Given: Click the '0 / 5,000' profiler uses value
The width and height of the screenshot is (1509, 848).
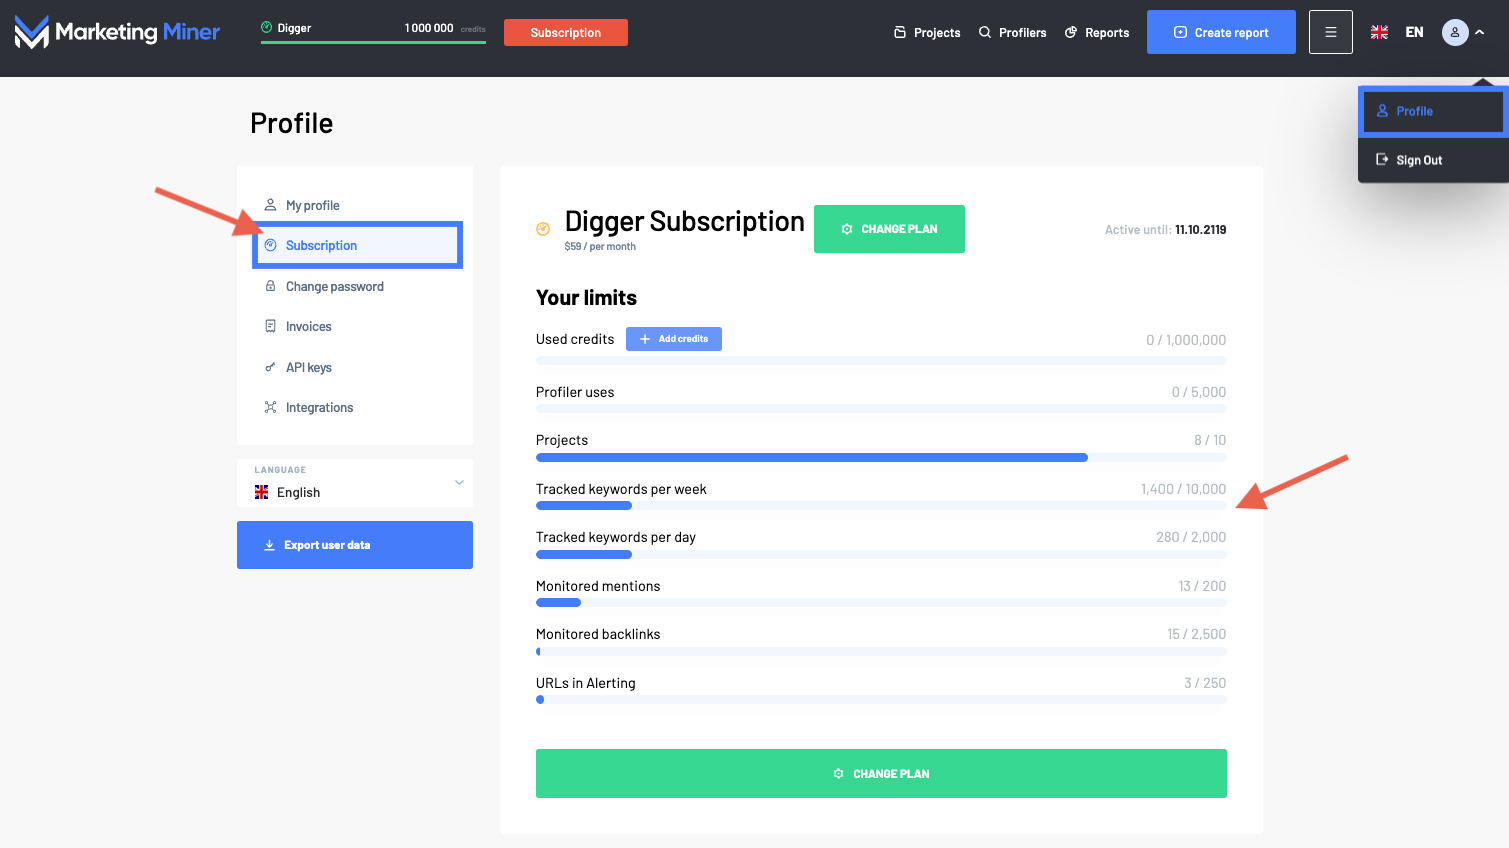Looking at the screenshot, I should tap(1199, 392).
